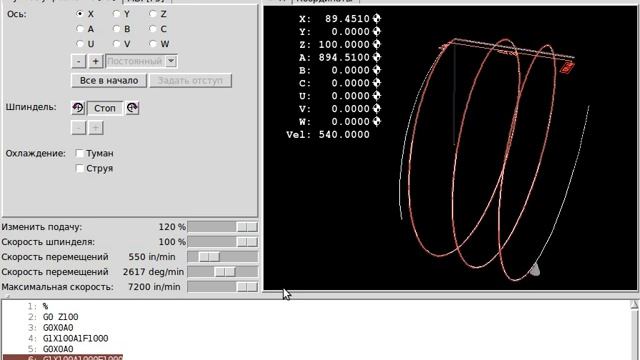Select the U axis radio button
The width and height of the screenshot is (640, 360).
80,44
